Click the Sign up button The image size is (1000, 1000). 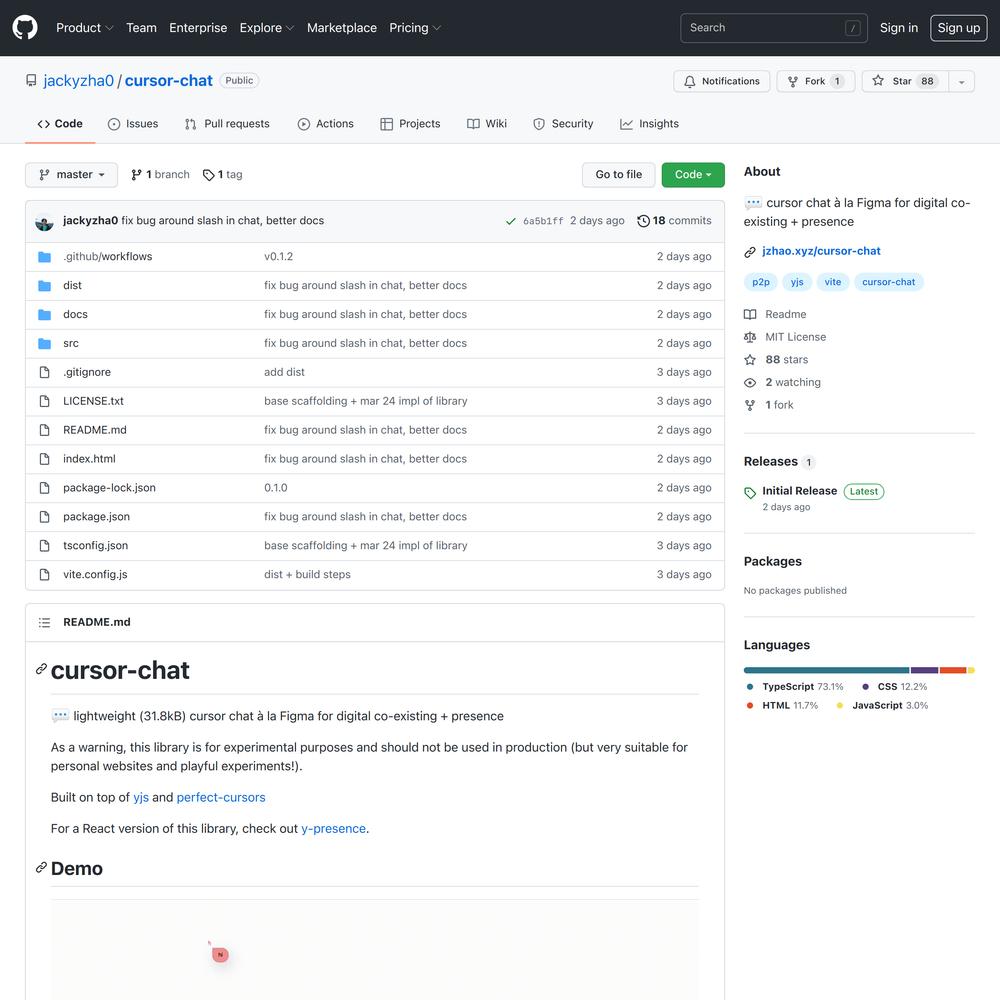(x=958, y=27)
